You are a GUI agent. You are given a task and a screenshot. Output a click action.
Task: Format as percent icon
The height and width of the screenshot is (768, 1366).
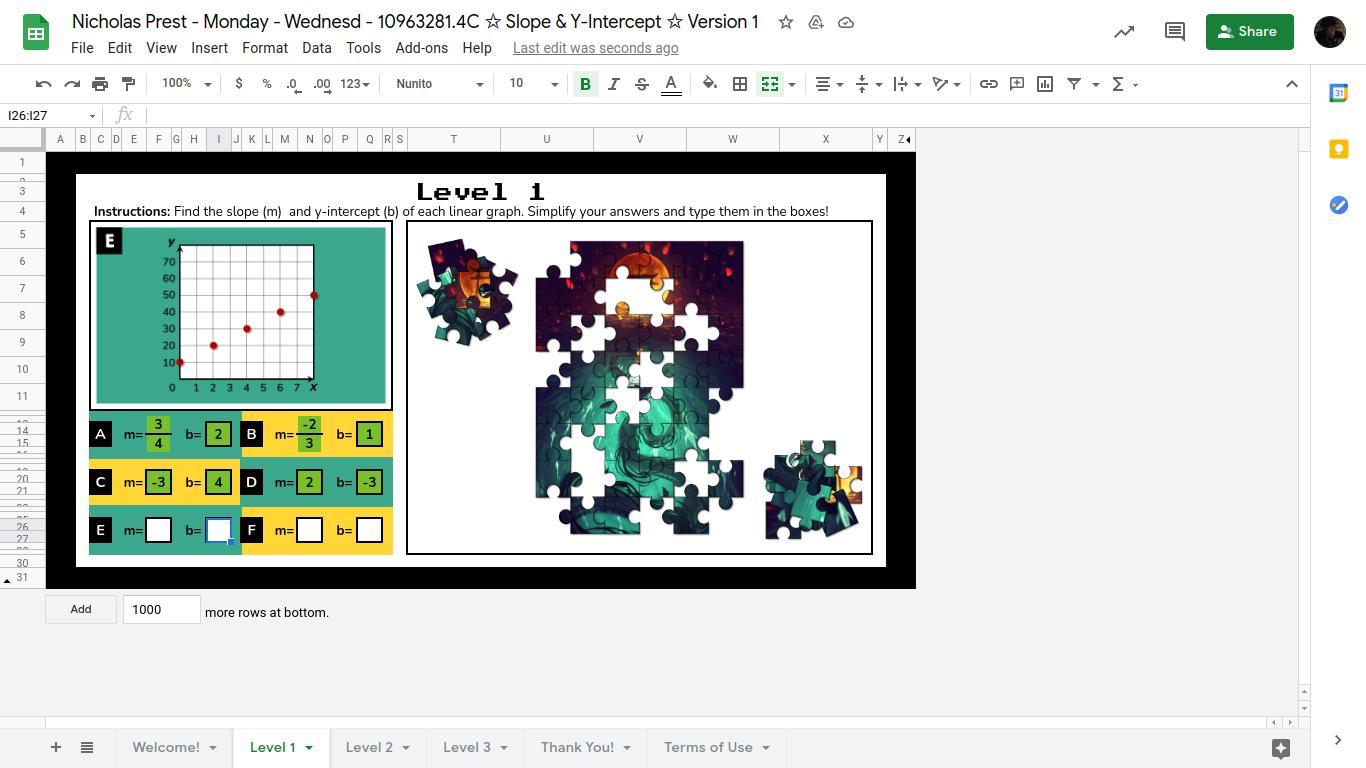pos(266,84)
